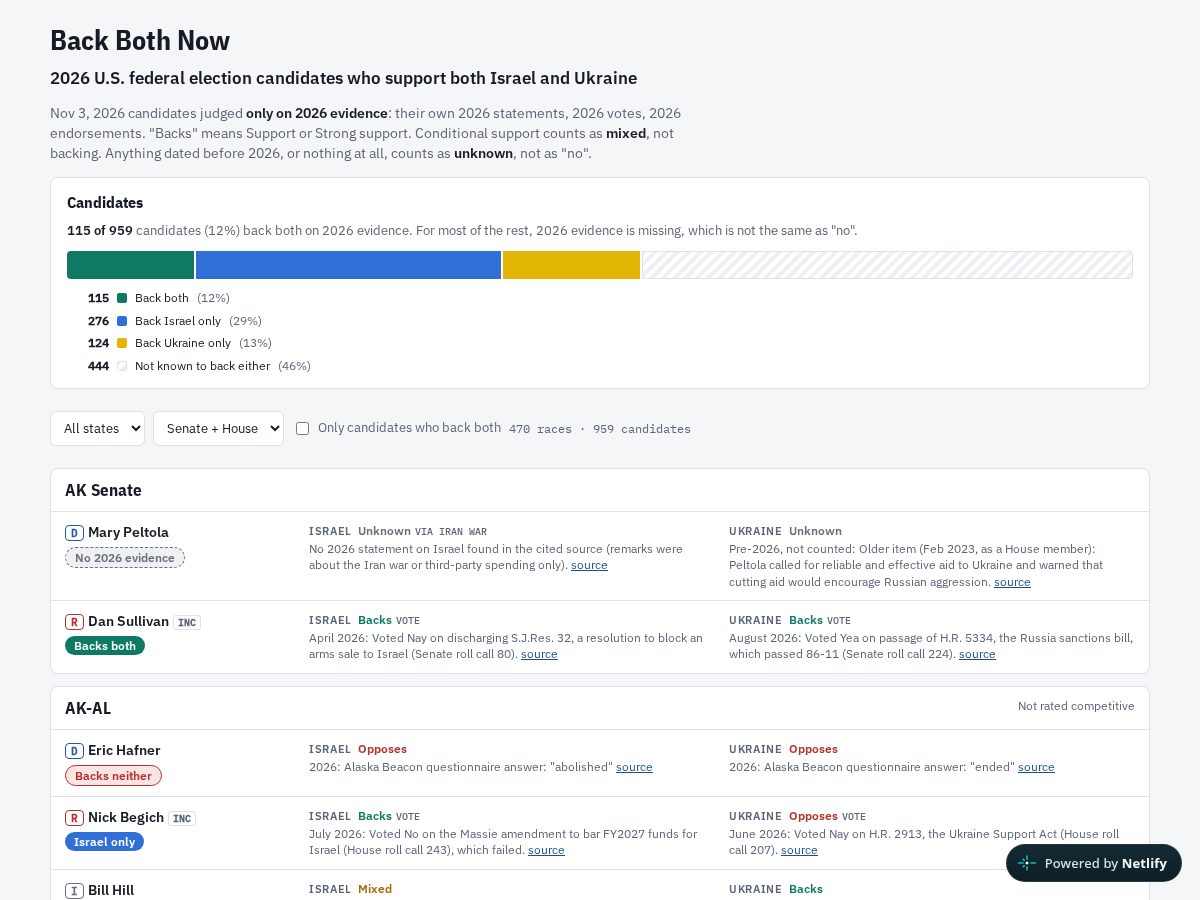Click the 115 of 959 summary text
This screenshot has width=1200, height=900.
point(100,231)
